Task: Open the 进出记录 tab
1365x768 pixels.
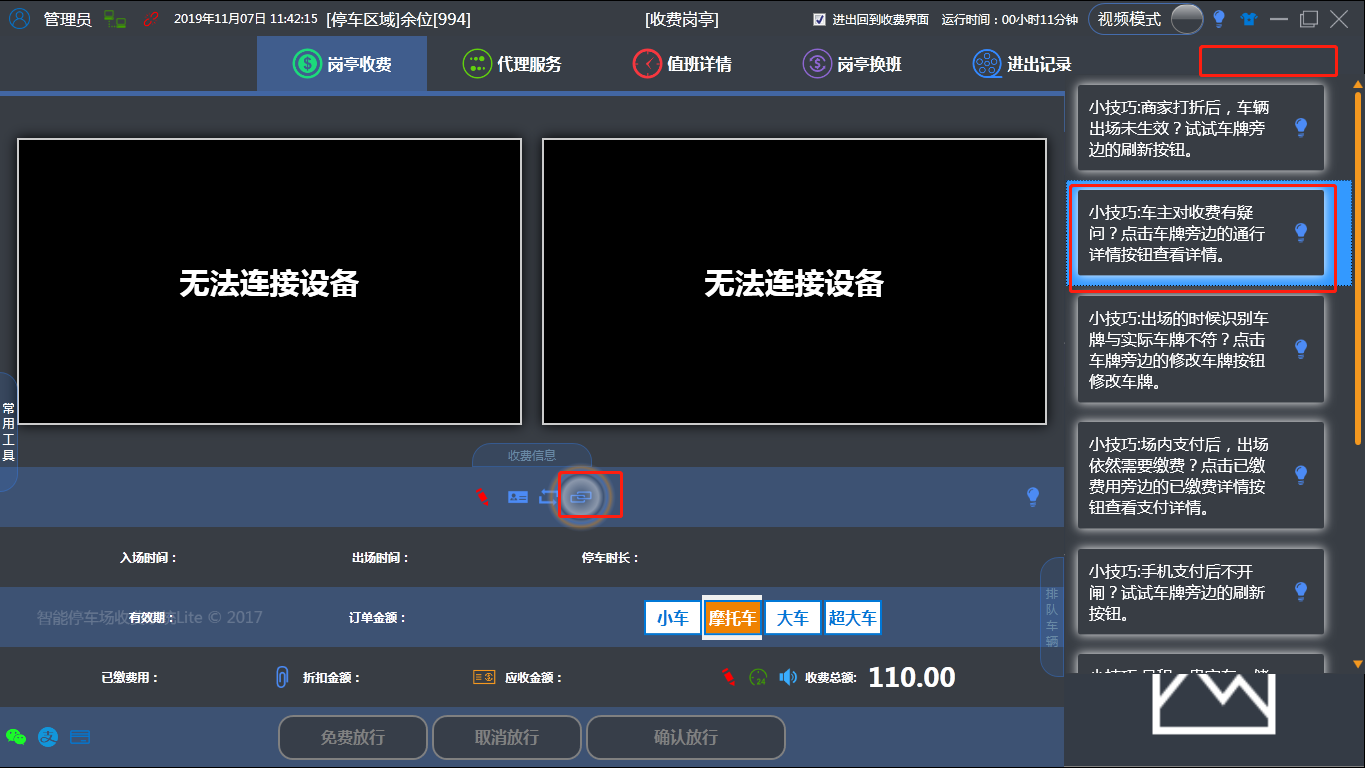Action: tap(1022, 64)
